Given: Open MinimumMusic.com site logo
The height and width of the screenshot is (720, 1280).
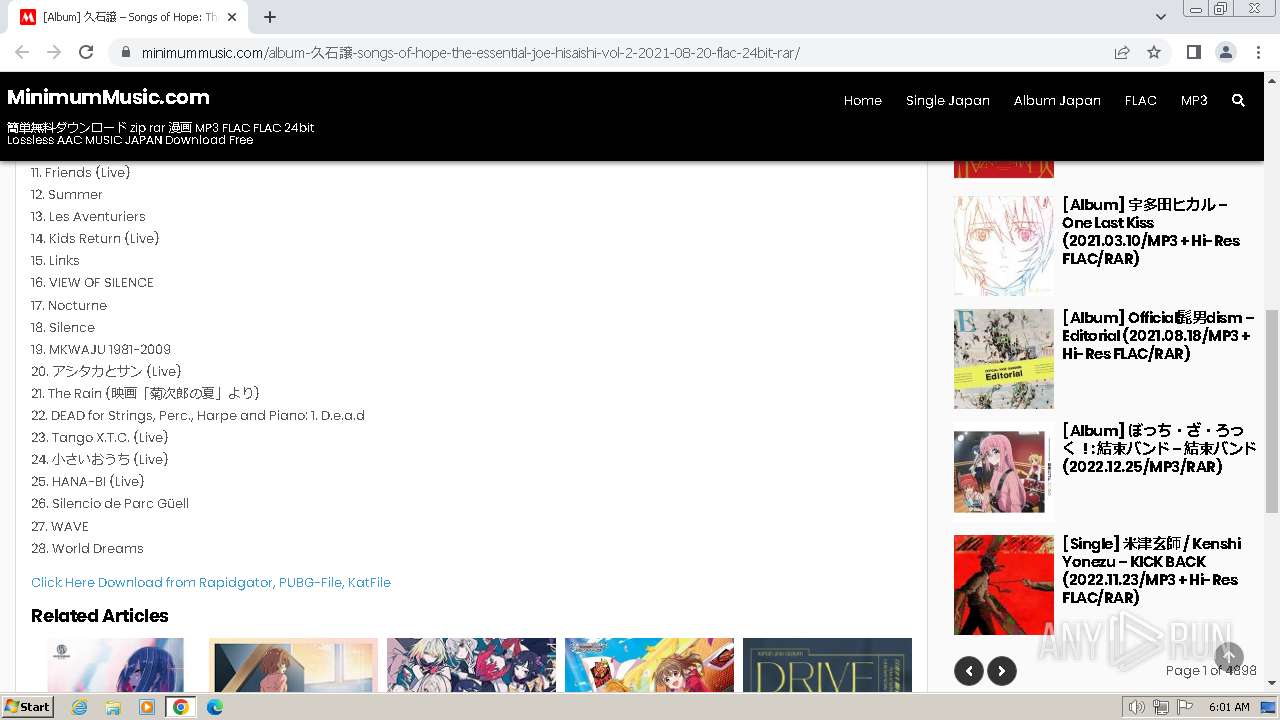Looking at the screenshot, I should click(108, 97).
